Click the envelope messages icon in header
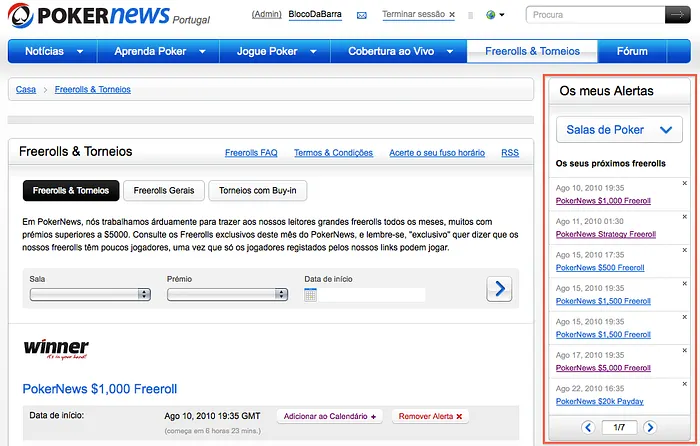 361,16
